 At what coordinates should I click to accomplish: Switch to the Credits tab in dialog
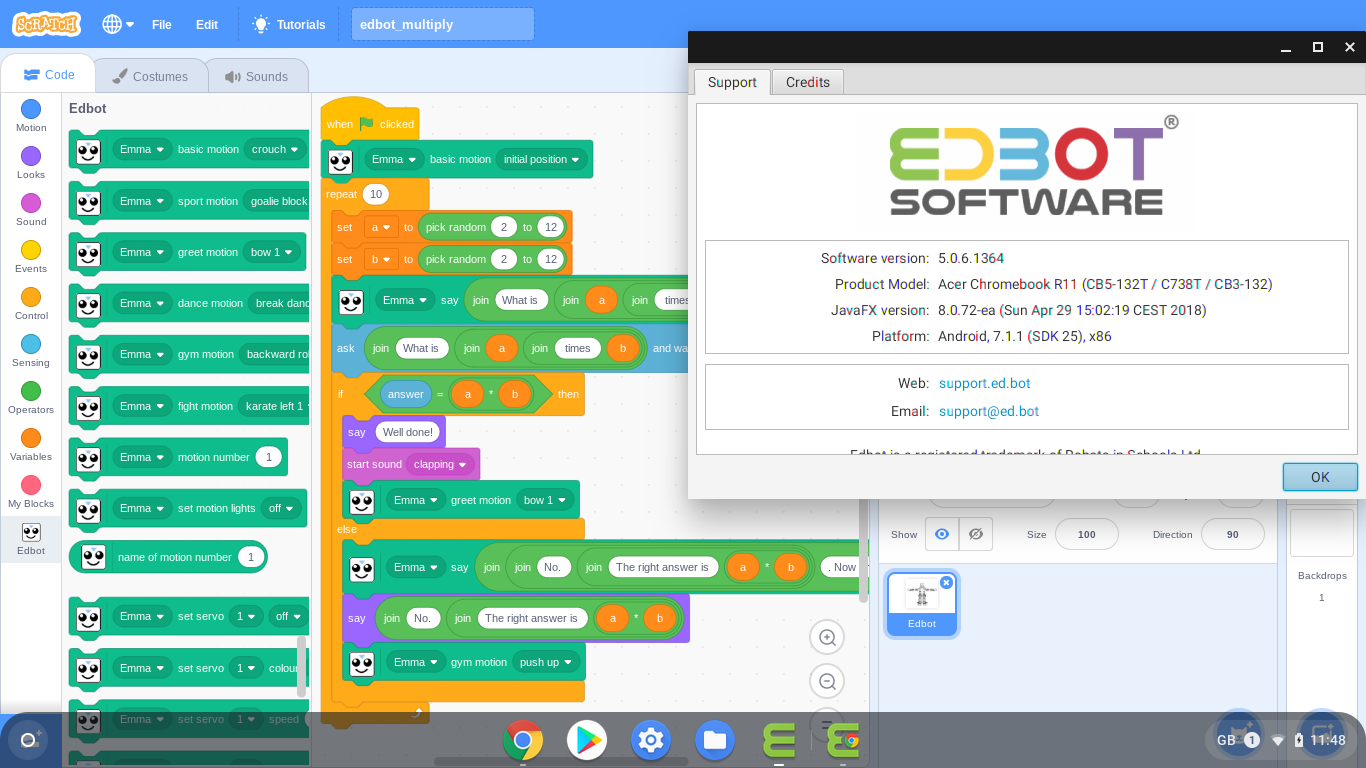[808, 82]
